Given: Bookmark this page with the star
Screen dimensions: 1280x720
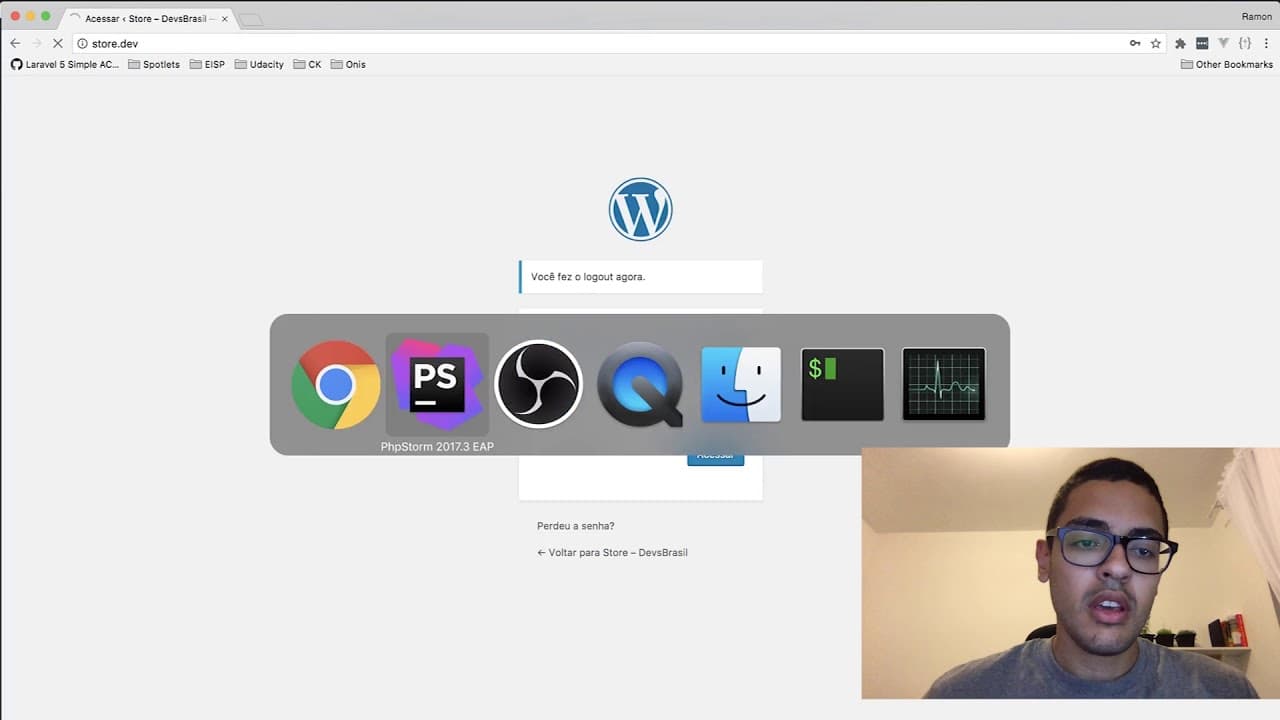Looking at the screenshot, I should coord(1156,43).
